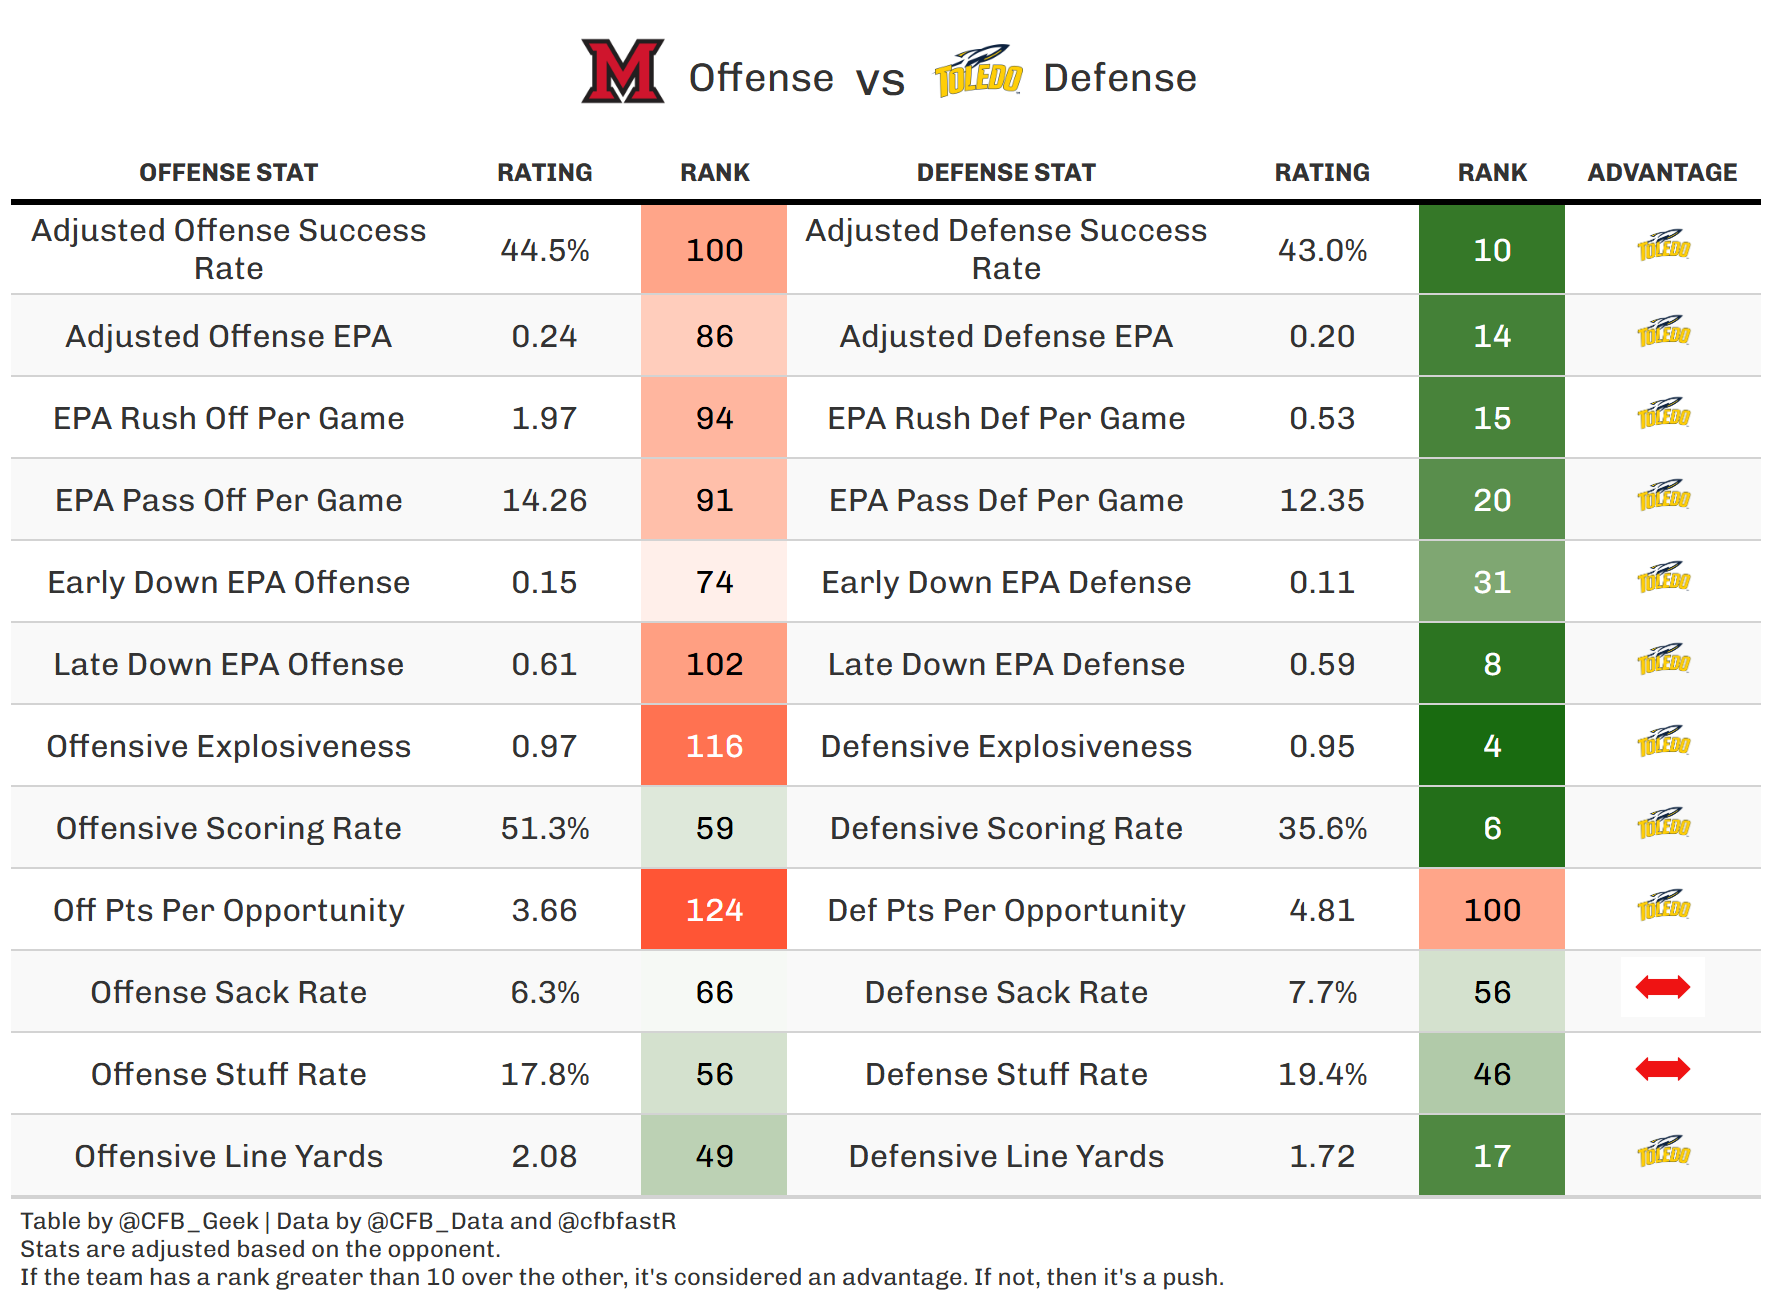Image resolution: width=1770 pixels, height=1312 pixels.
Task: Click the push arrow in Sack Rate row
Action: click(x=1662, y=988)
